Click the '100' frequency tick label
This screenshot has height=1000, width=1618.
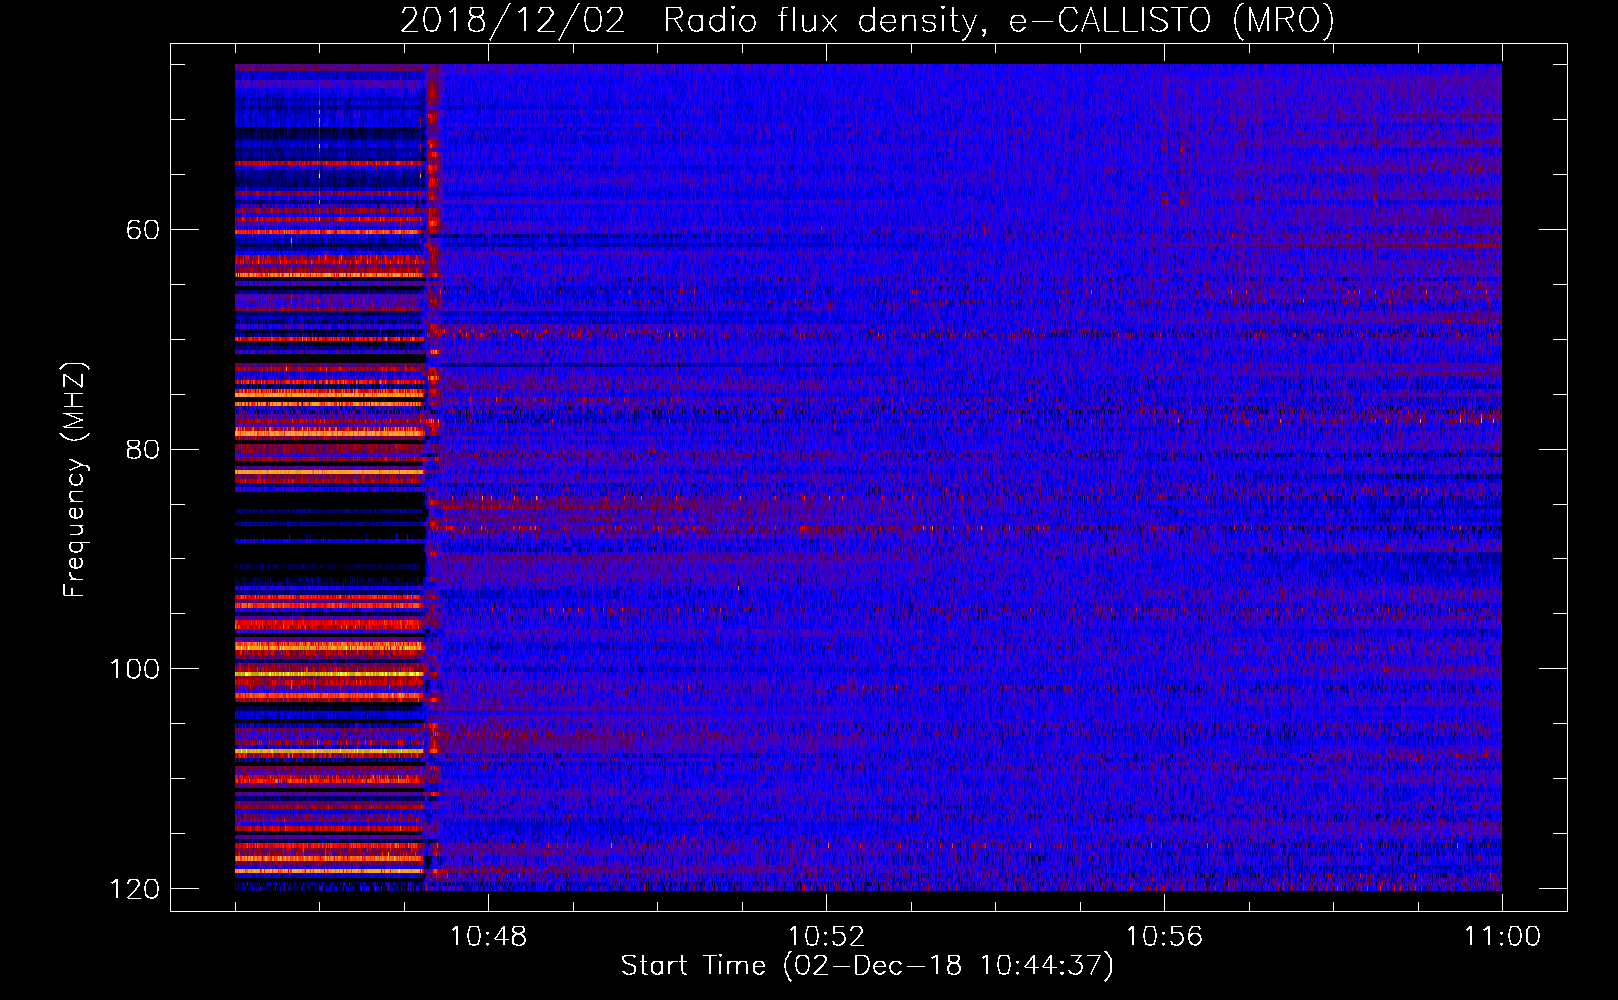(135, 669)
